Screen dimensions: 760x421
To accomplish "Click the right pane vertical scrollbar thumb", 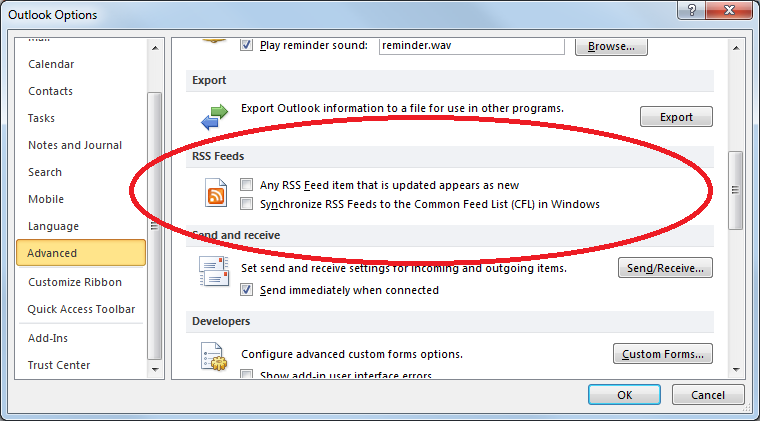I will [736, 190].
